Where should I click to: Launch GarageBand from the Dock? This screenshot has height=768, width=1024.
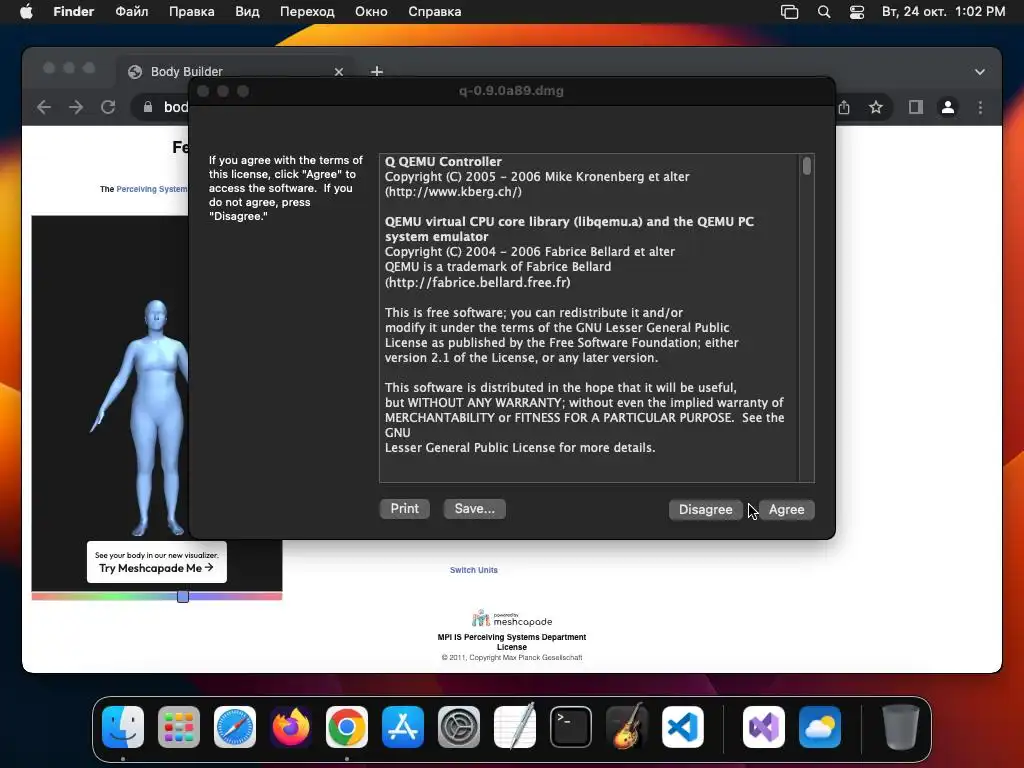click(627, 727)
